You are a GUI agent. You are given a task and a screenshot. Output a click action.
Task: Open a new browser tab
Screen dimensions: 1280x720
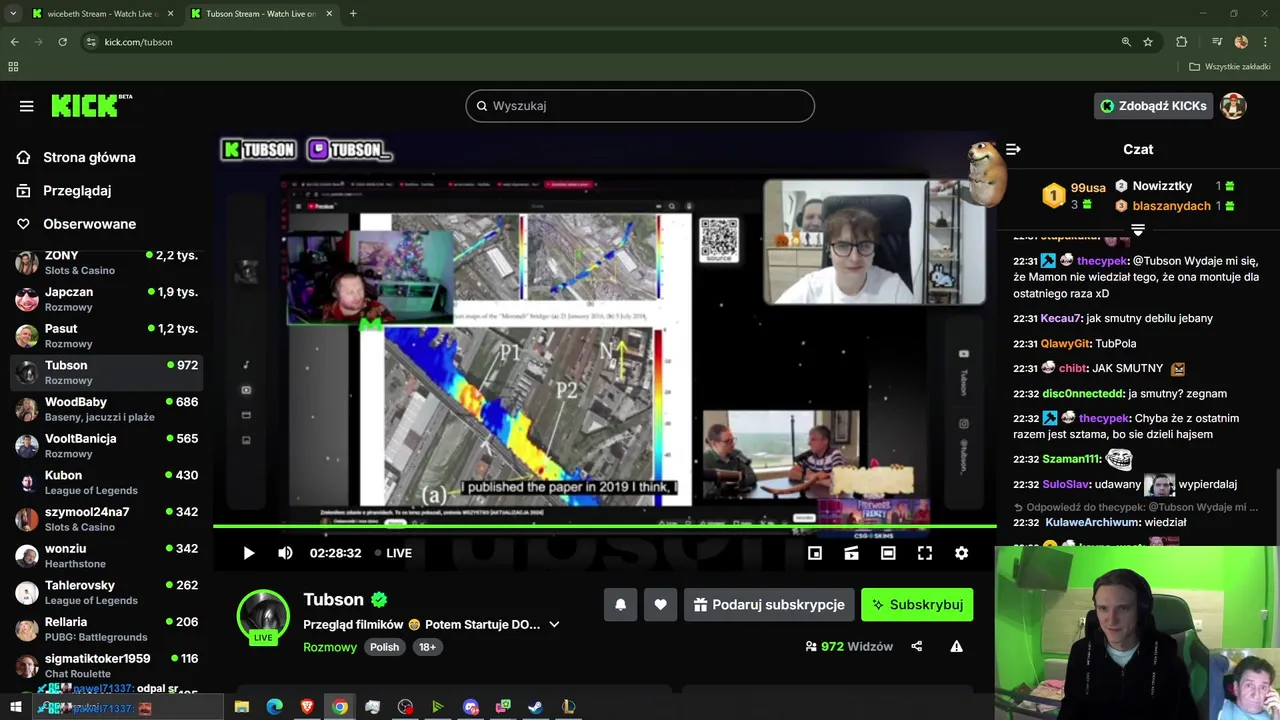[x=353, y=14]
